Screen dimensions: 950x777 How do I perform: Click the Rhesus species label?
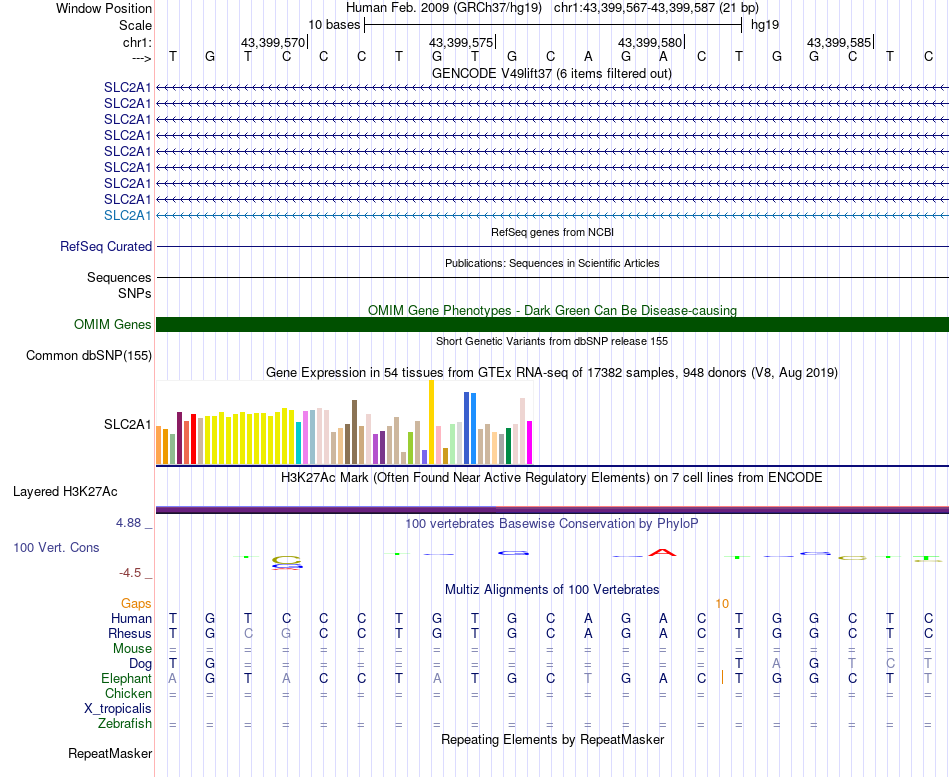(130, 633)
